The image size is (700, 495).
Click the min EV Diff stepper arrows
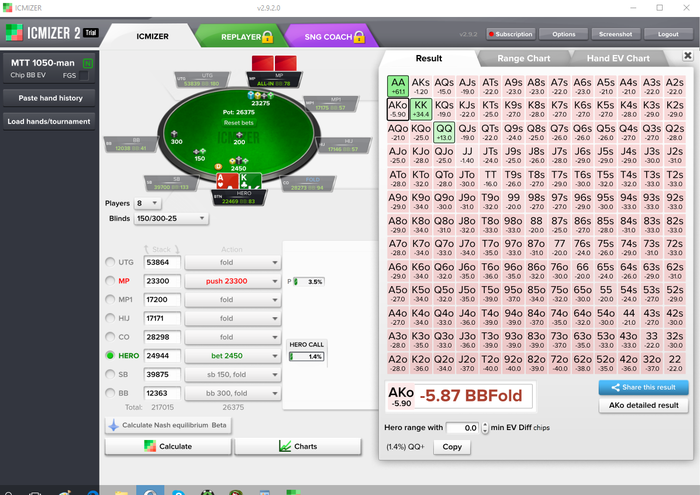click(x=485, y=428)
